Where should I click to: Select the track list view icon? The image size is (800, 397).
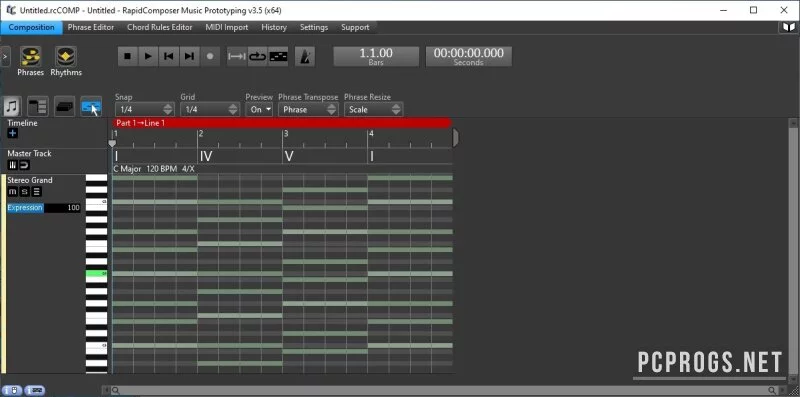[x=38, y=107]
